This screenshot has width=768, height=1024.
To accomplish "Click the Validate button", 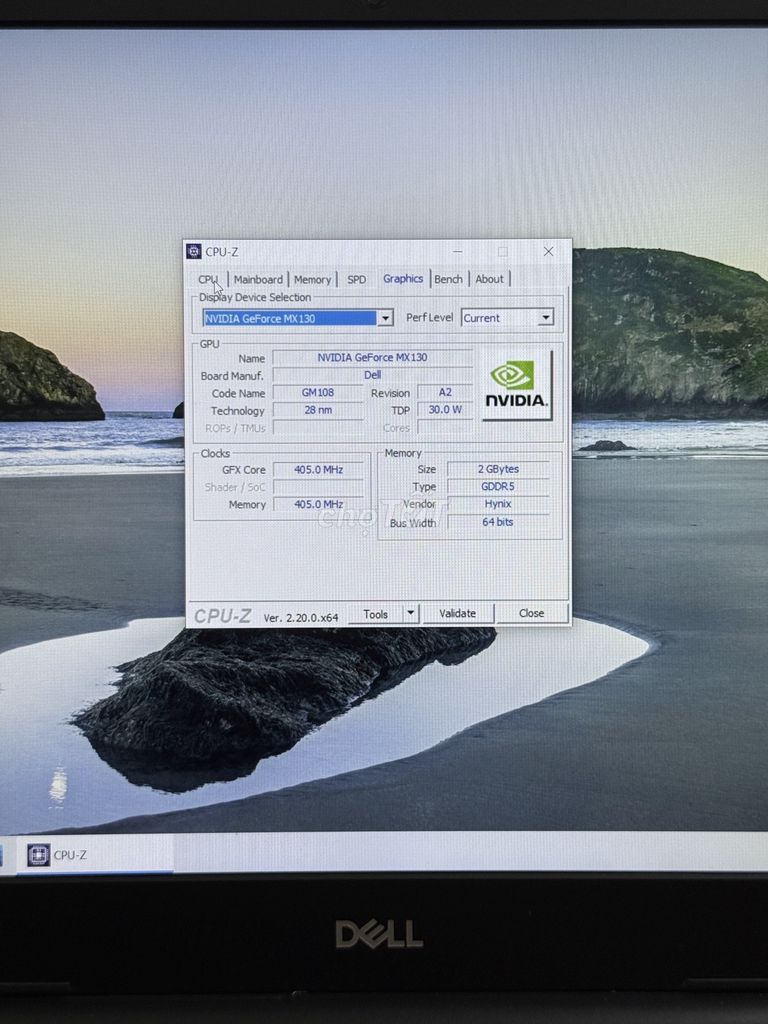I will click(457, 613).
